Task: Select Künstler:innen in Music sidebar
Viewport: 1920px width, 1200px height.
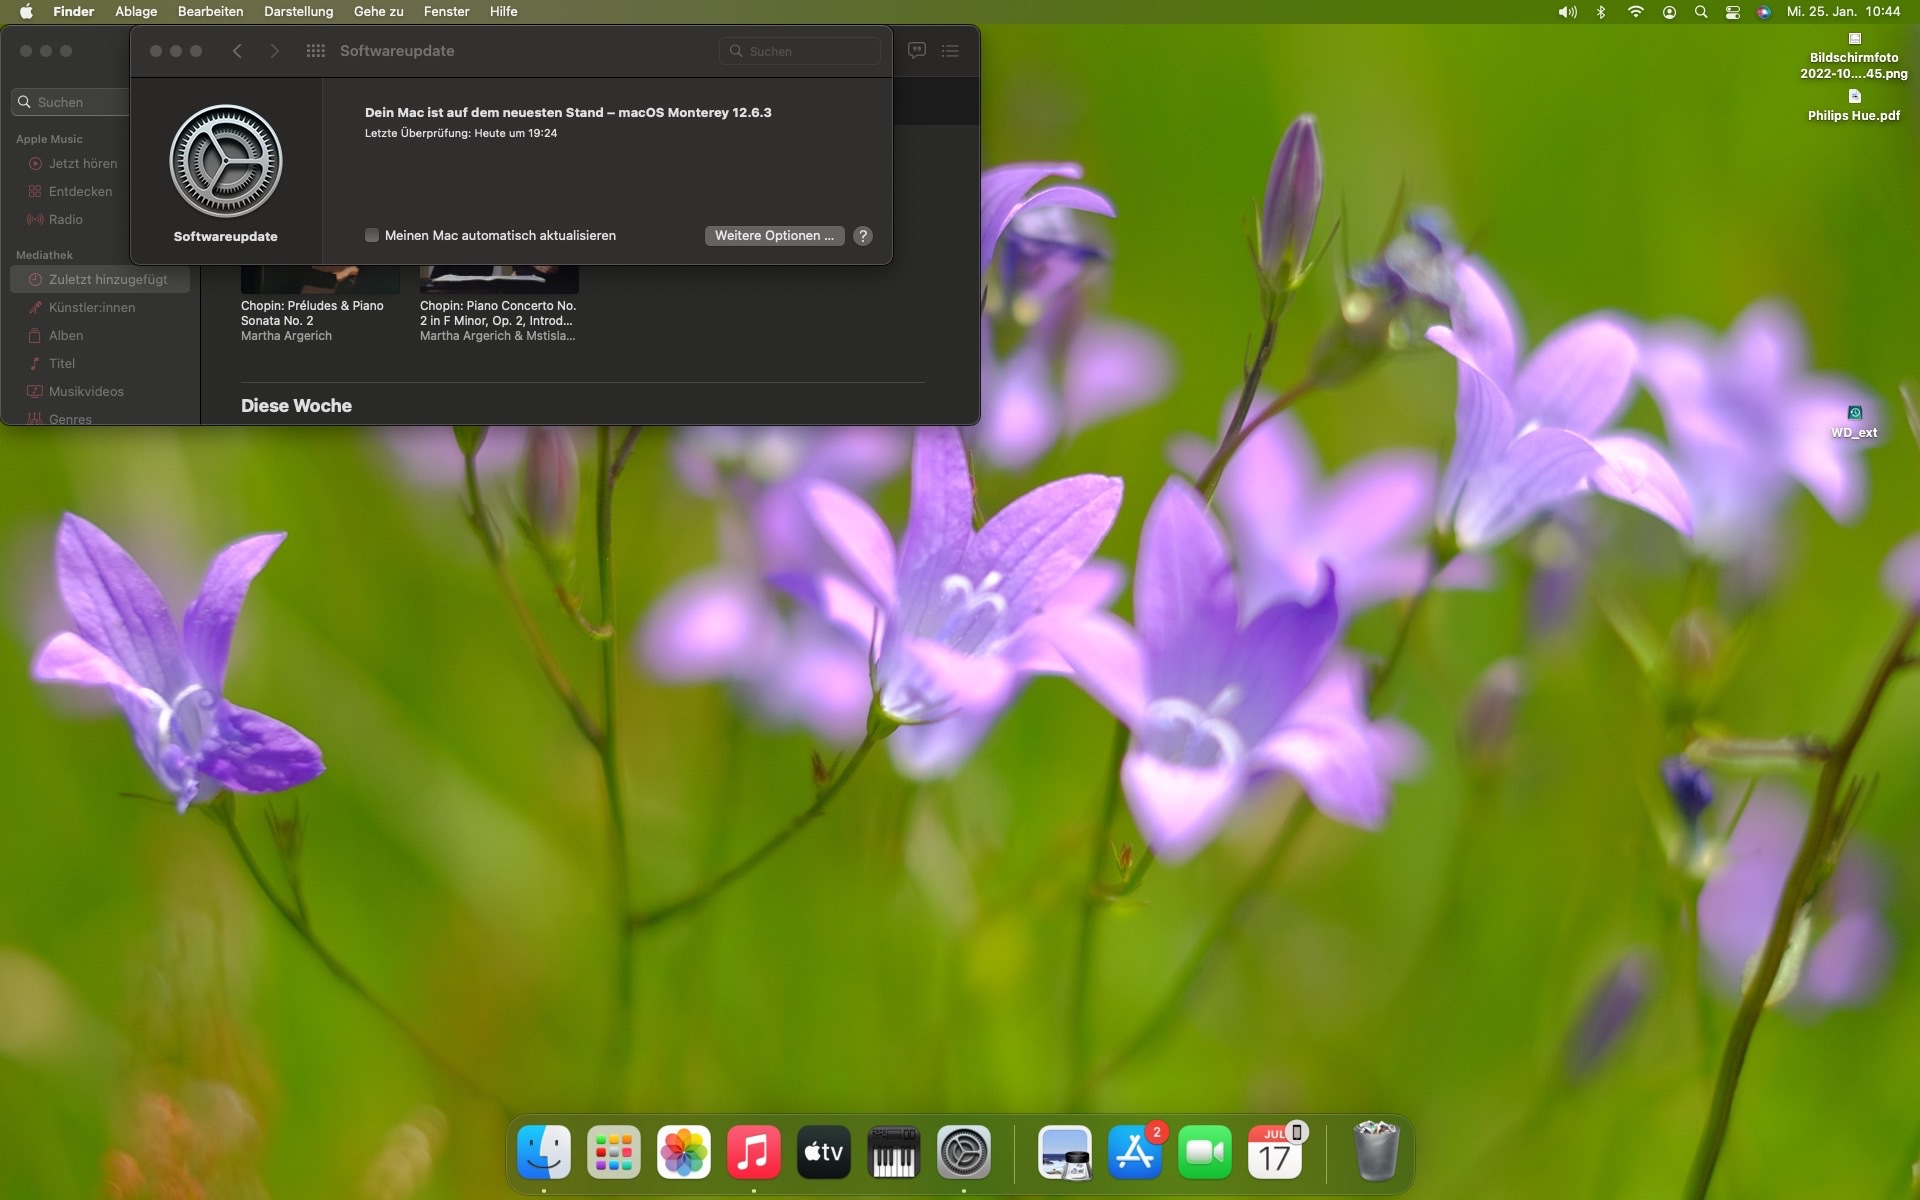Action: point(92,308)
